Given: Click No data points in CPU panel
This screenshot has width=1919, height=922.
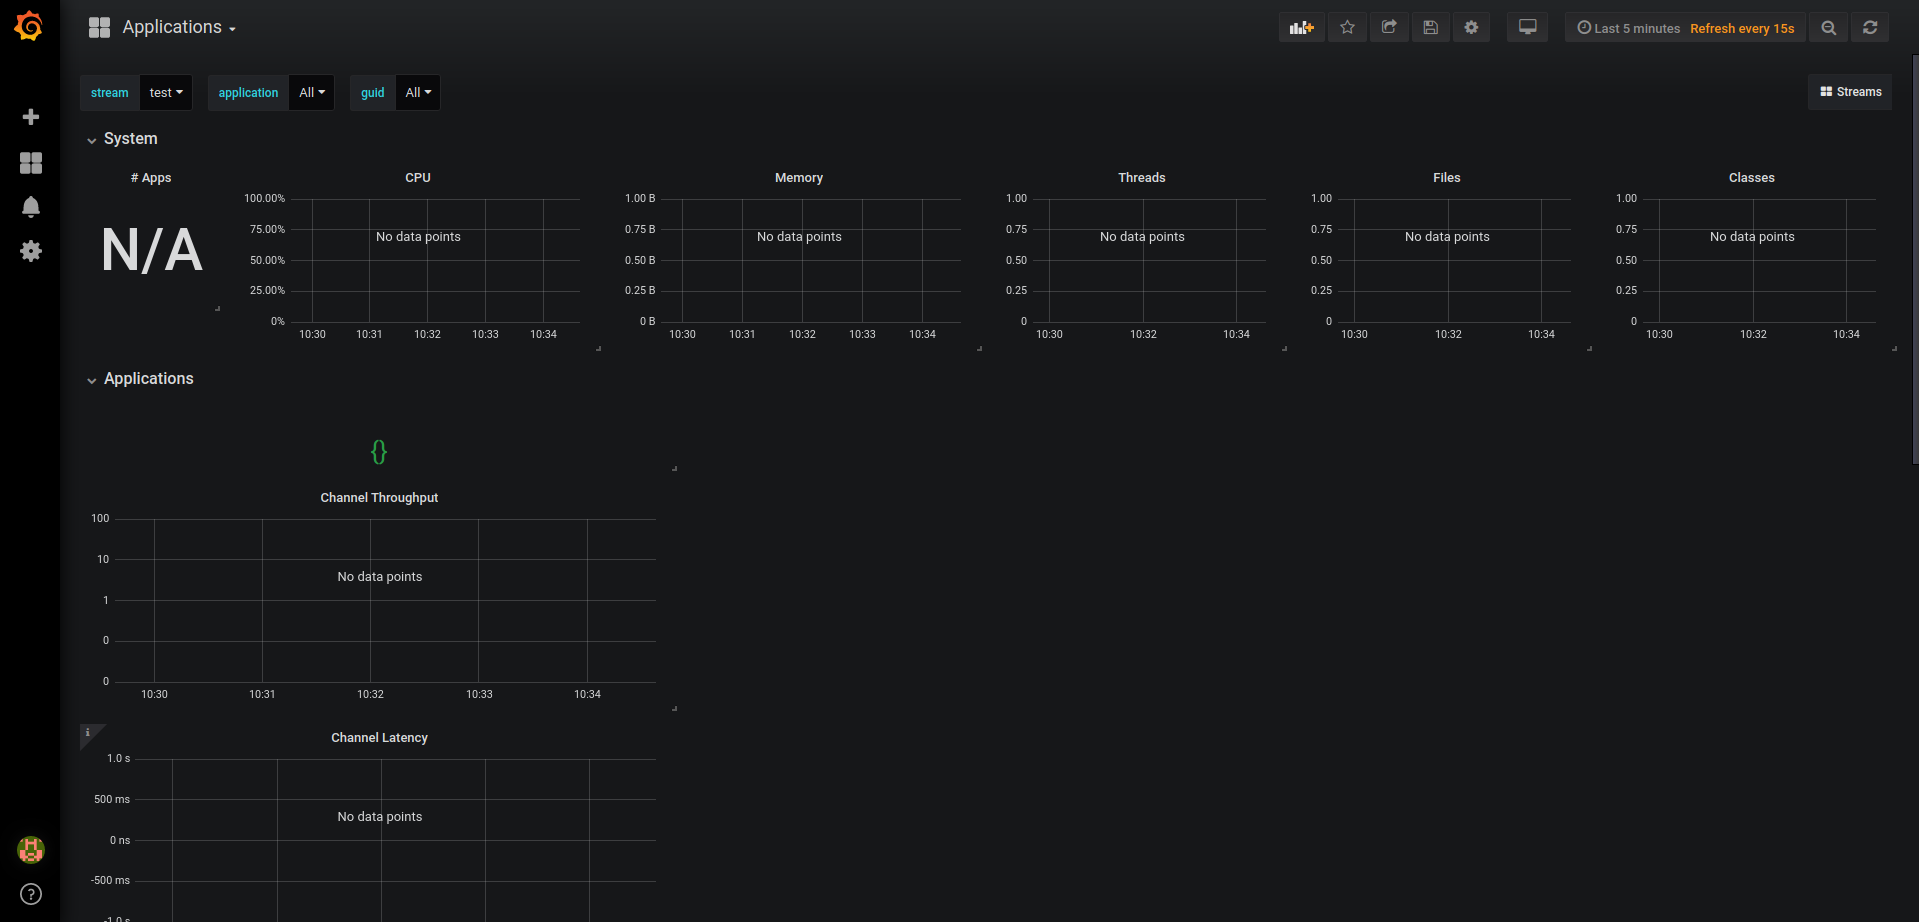Looking at the screenshot, I should (x=418, y=237).
